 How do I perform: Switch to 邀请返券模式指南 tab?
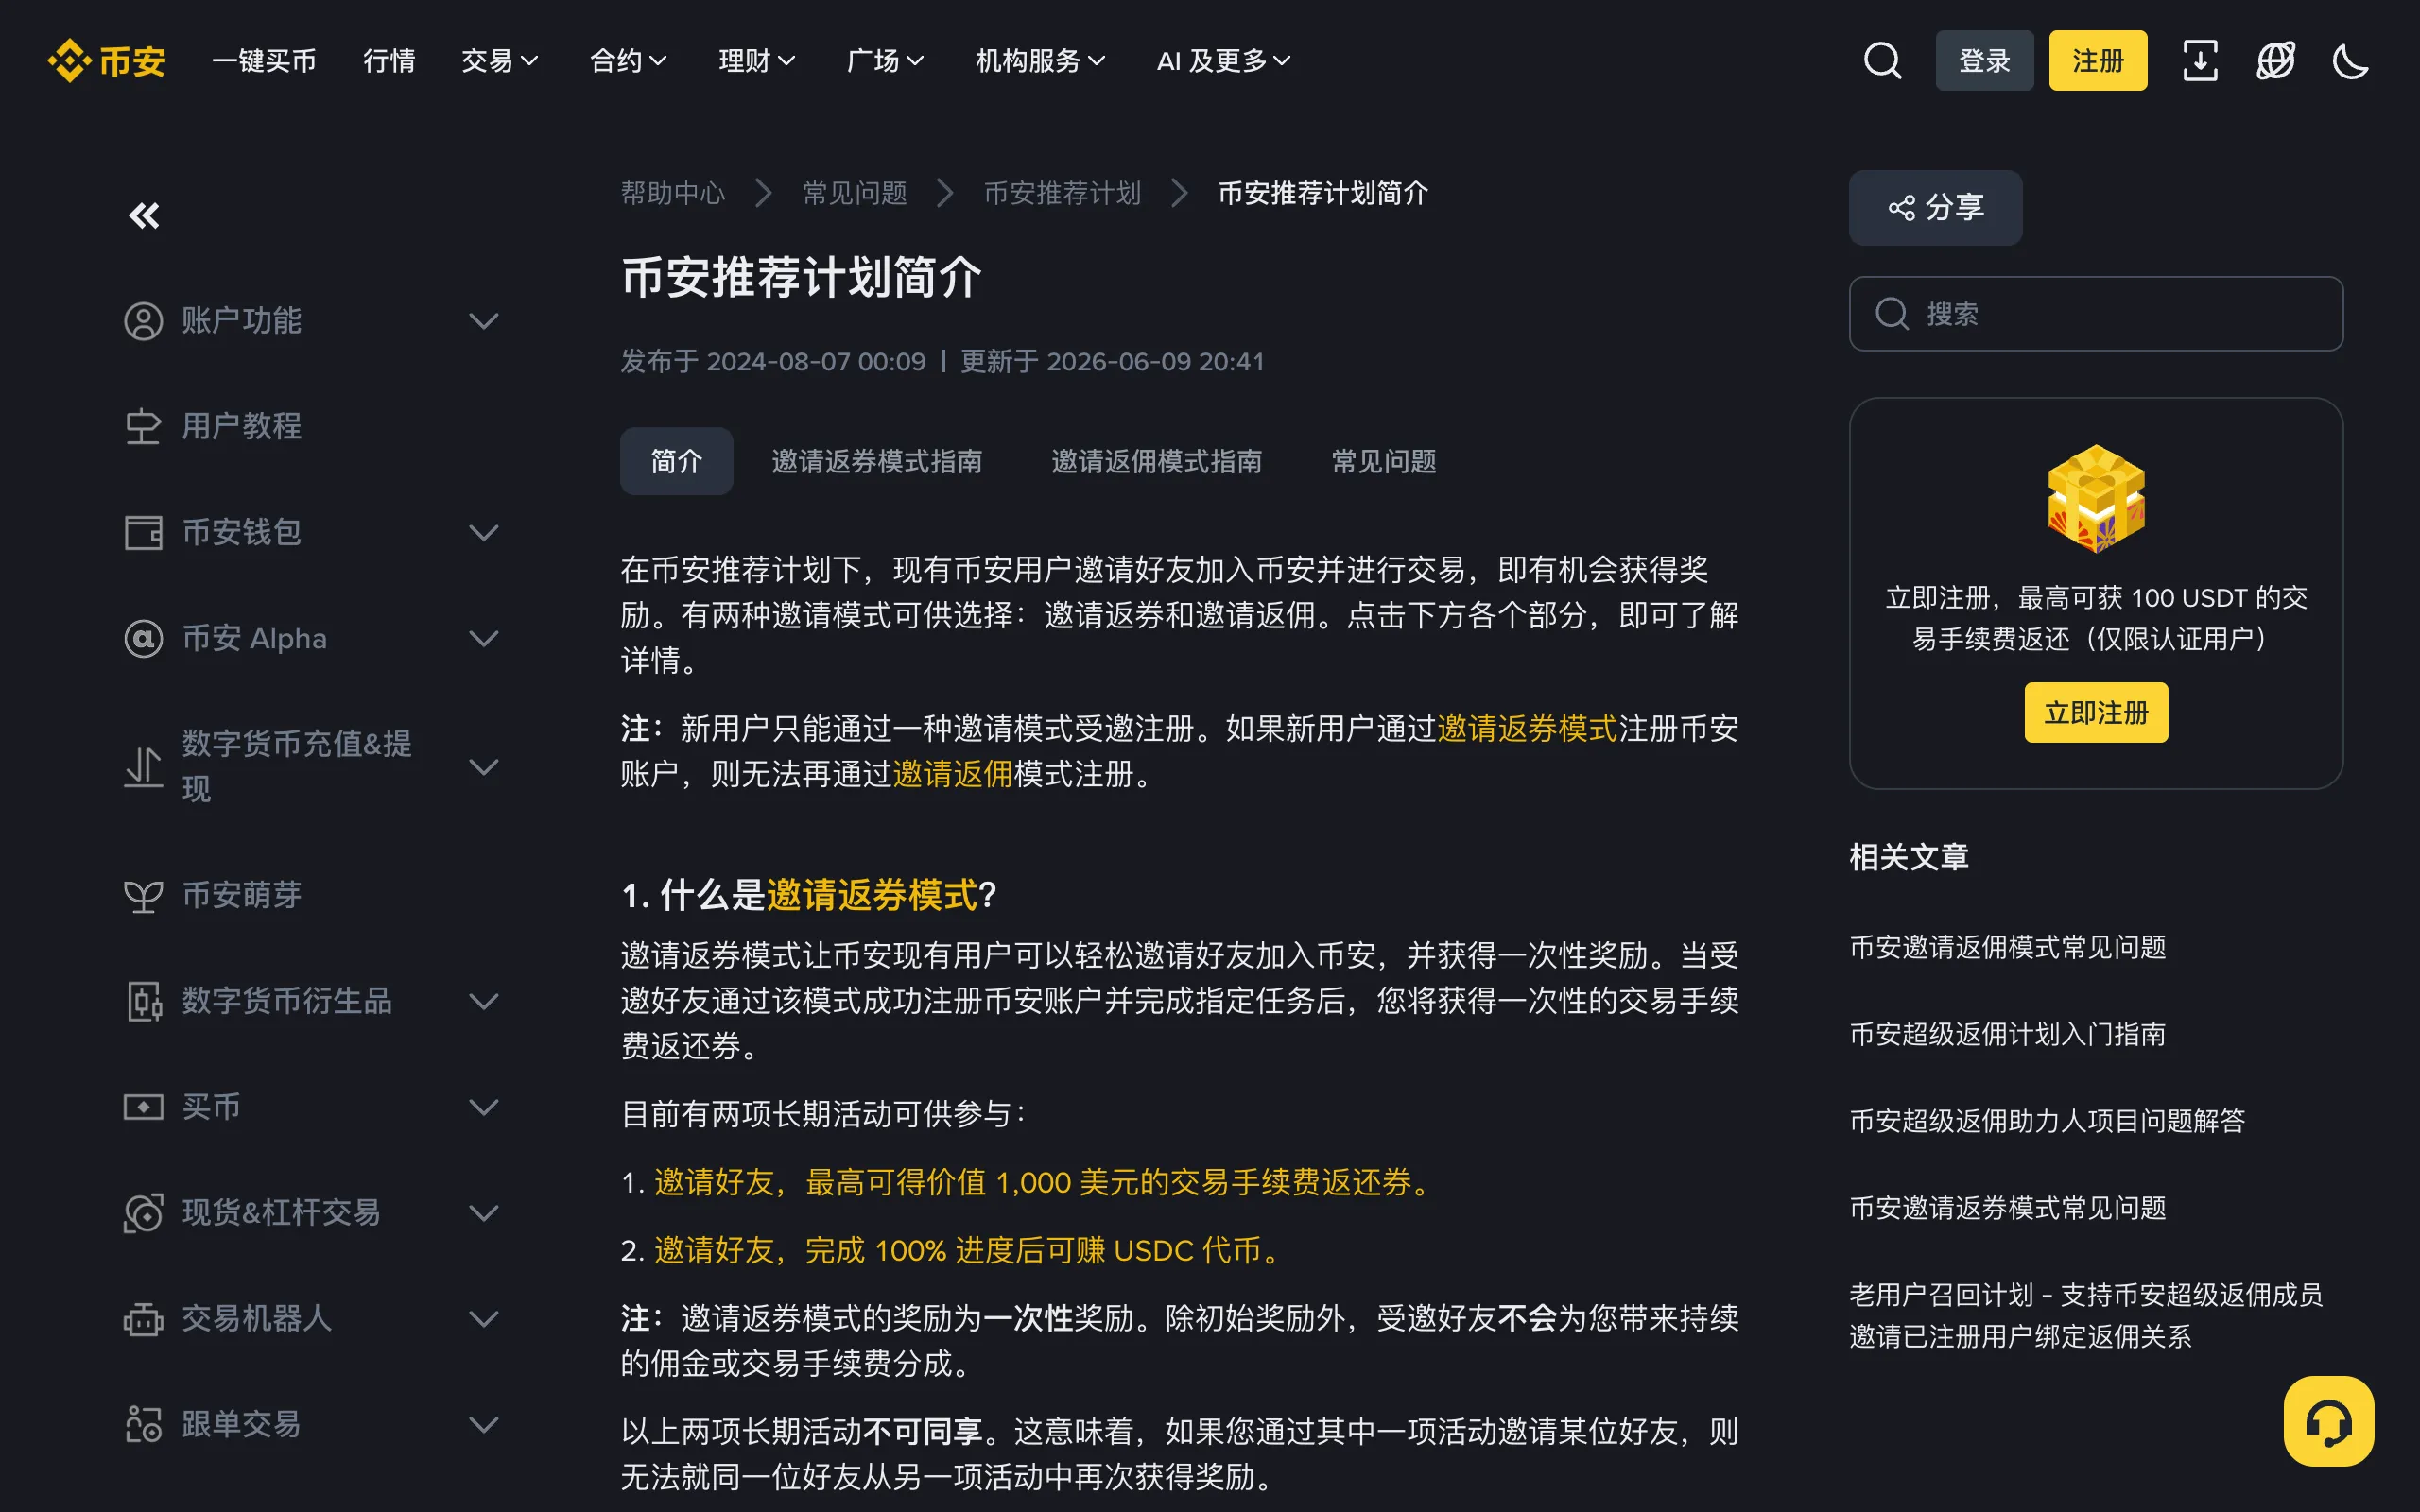point(876,461)
